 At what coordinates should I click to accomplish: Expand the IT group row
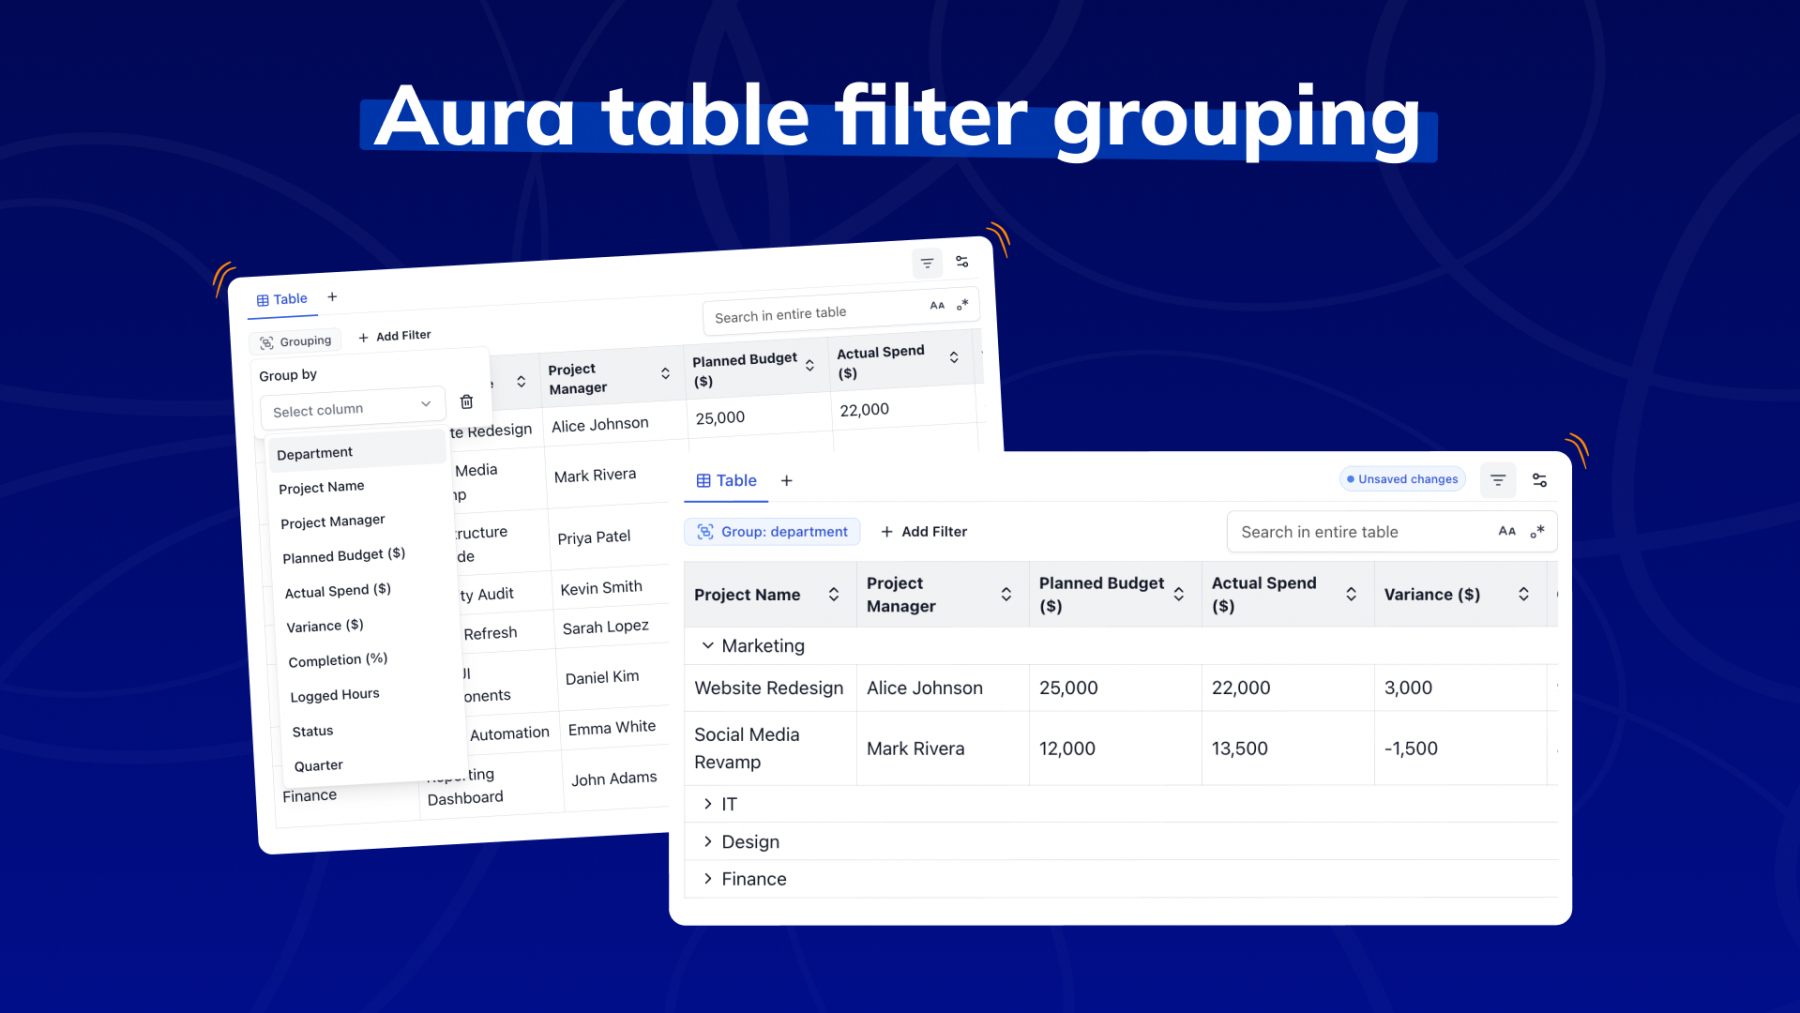coord(708,804)
